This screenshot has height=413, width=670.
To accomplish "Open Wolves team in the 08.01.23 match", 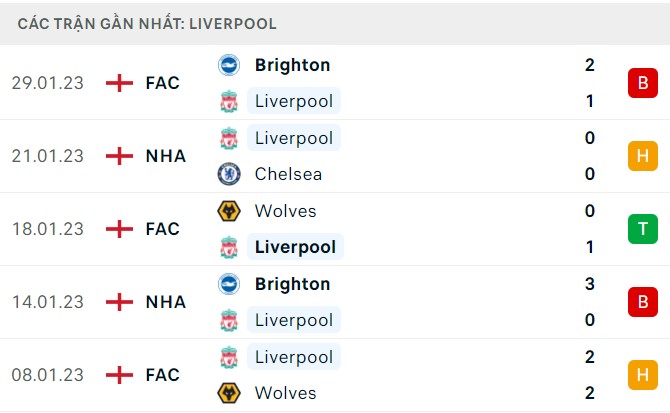I will (x=285, y=393).
